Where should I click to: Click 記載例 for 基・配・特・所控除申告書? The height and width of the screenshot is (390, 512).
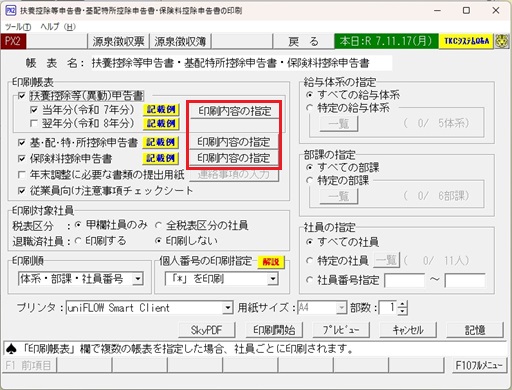click(161, 143)
